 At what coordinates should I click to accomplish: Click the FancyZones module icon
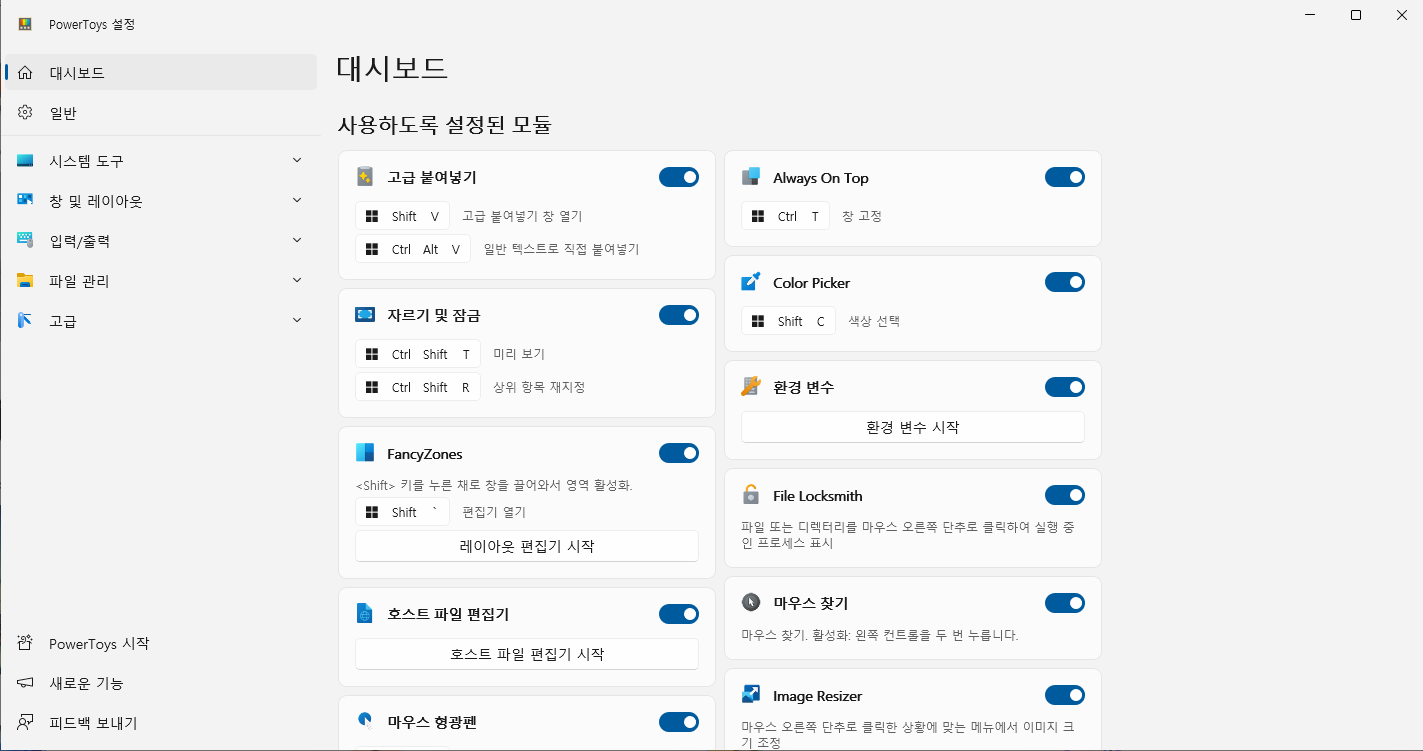[365, 453]
